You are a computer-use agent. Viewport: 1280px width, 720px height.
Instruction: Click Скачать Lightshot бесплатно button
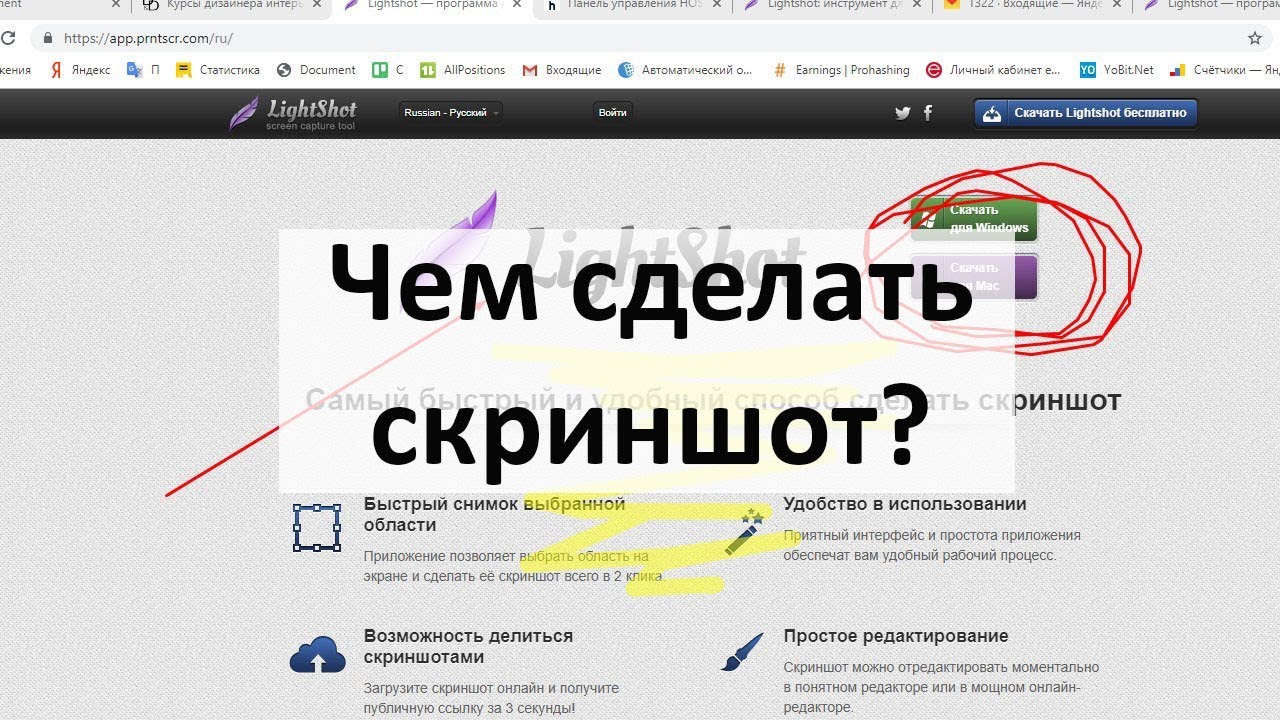tap(1085, 113)
